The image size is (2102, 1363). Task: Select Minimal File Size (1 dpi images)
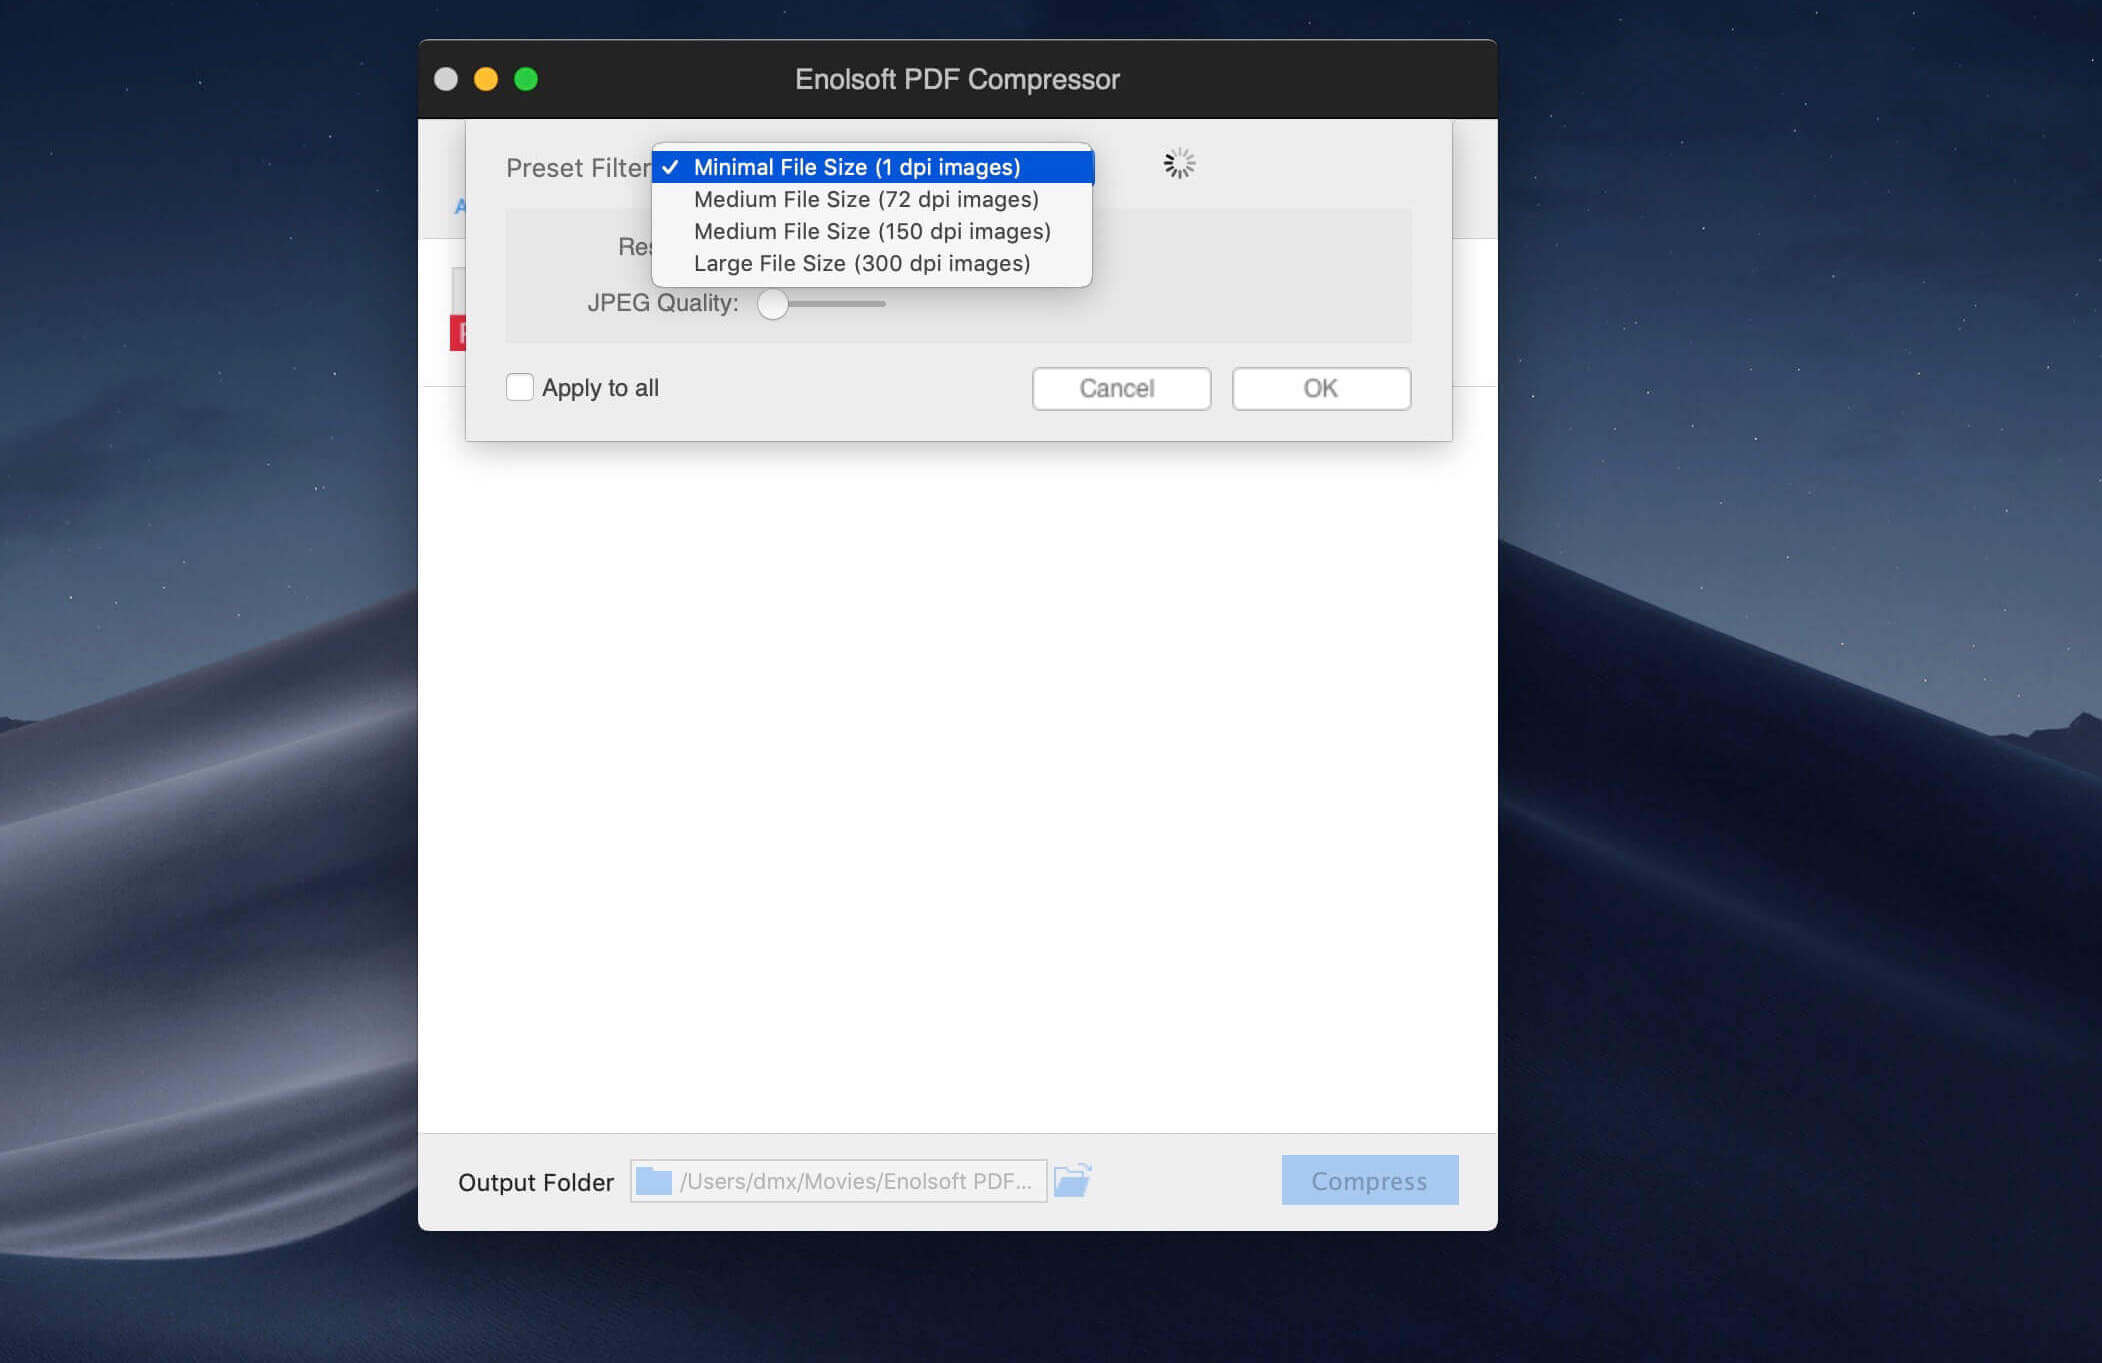(x=857, y=167)
